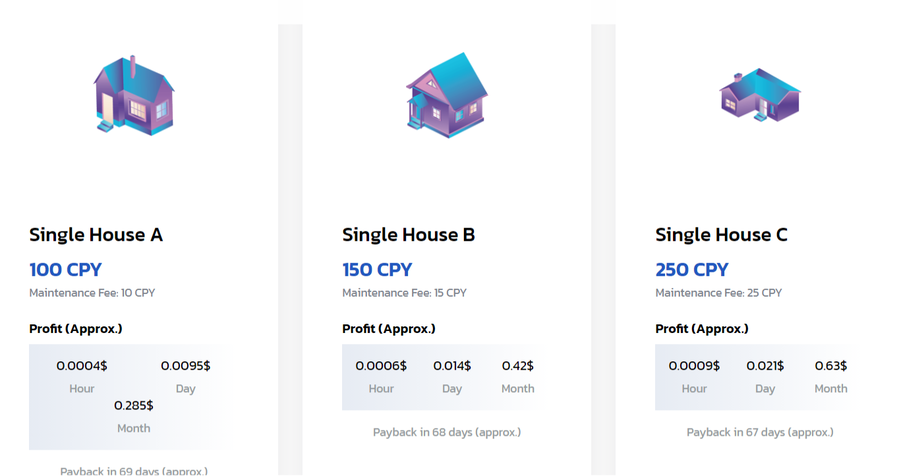899x476 pixels.
Task: Click Maintenance Fee: 10 CPY text
Action: 92,293
